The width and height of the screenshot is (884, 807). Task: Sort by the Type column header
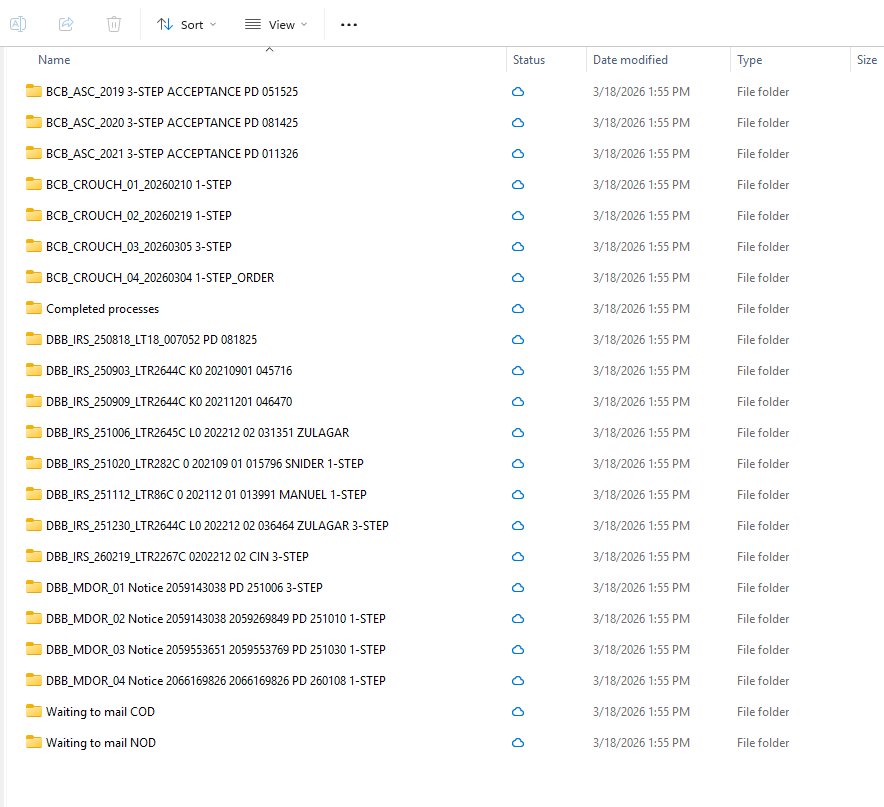tap(749, 60)
